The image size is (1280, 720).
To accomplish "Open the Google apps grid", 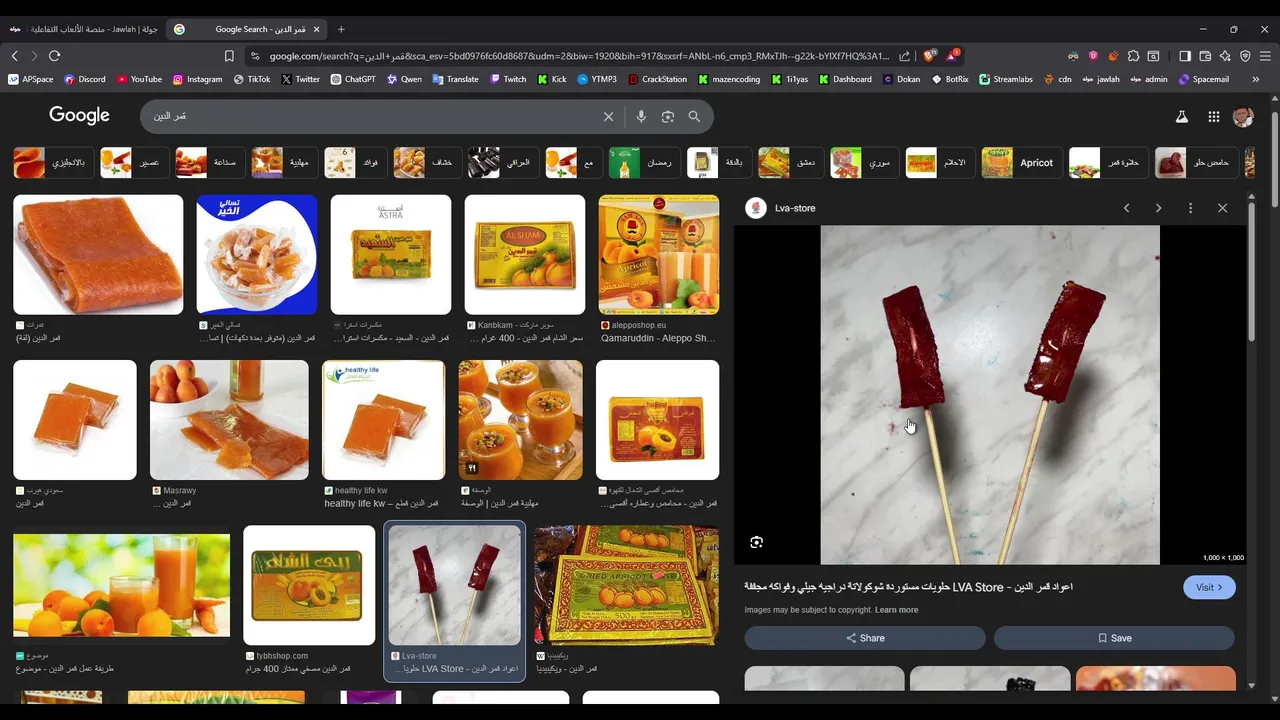I will click(x=1213, y=117).
